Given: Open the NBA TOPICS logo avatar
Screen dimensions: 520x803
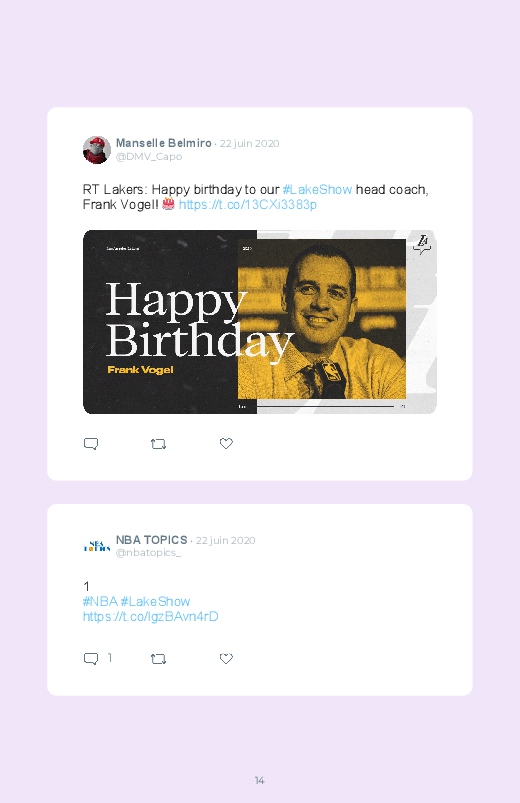Looking at the screenshot, I should [x=97, y=546].
